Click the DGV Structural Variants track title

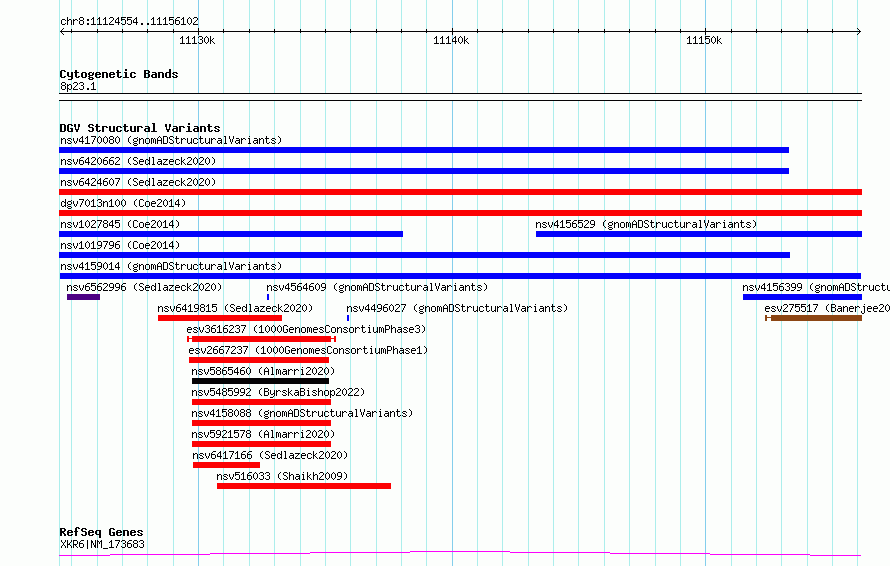140,128
